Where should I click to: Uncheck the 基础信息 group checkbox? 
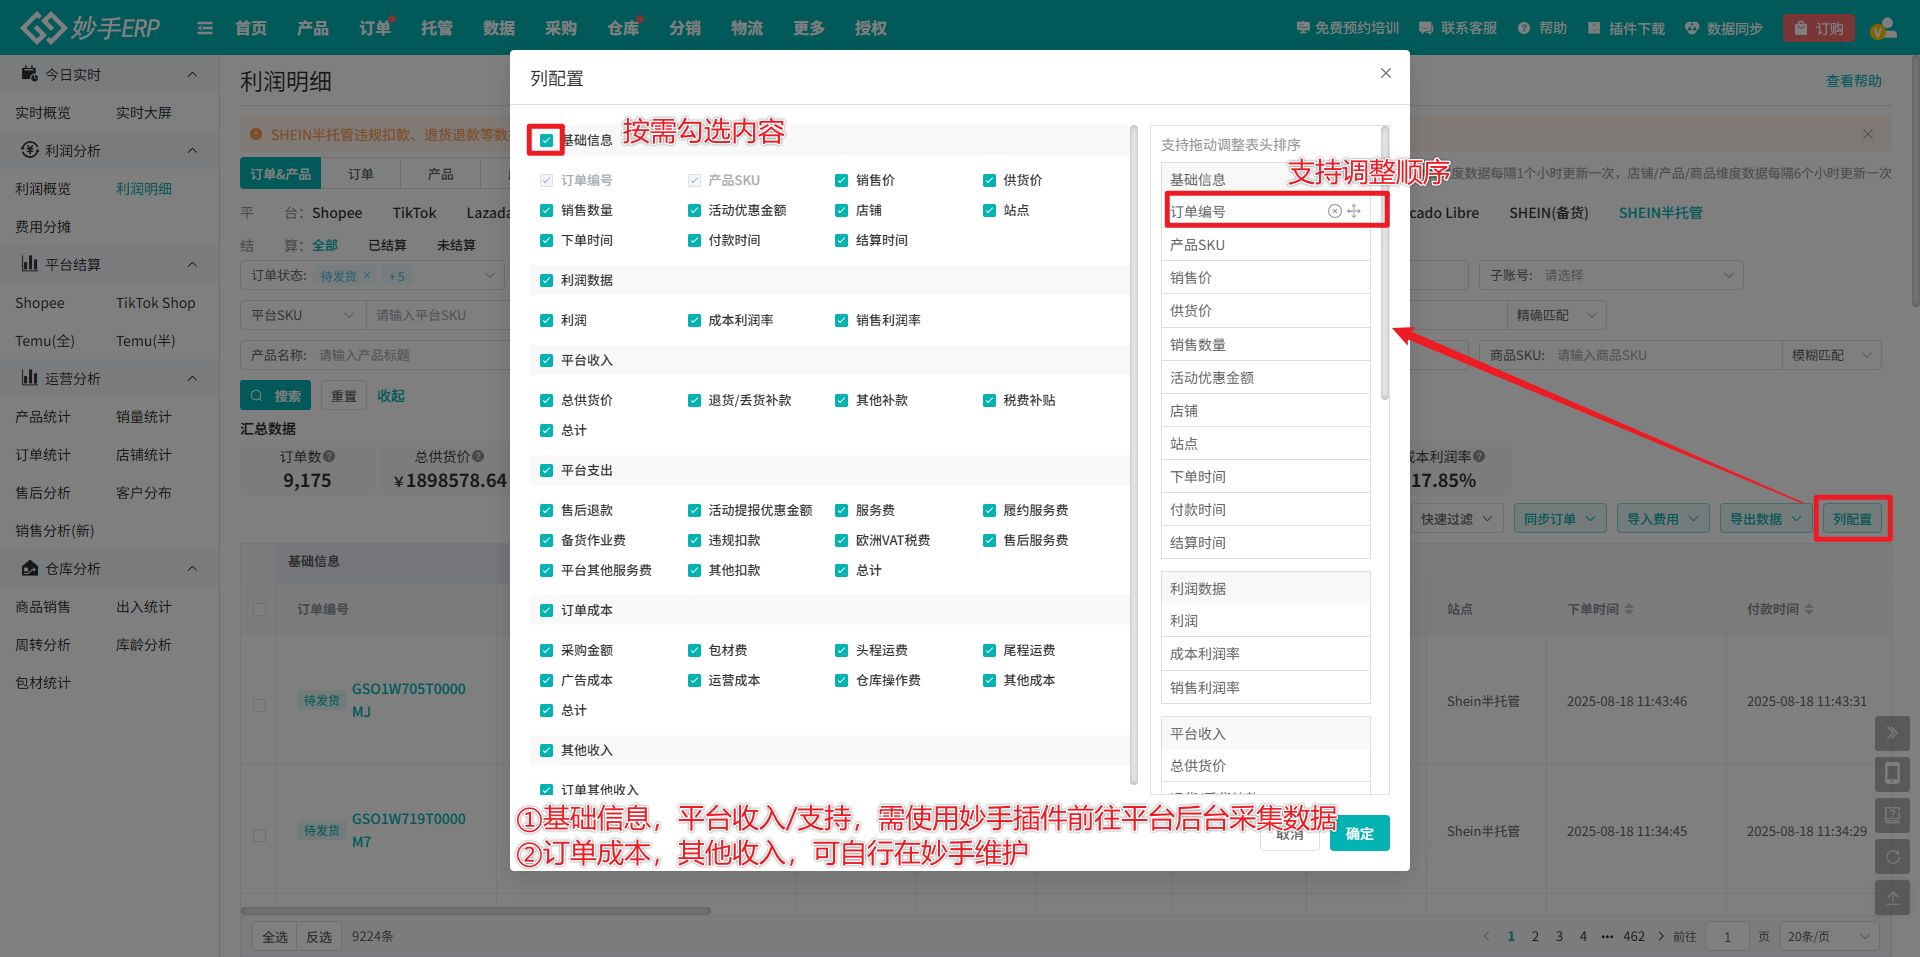546,140
